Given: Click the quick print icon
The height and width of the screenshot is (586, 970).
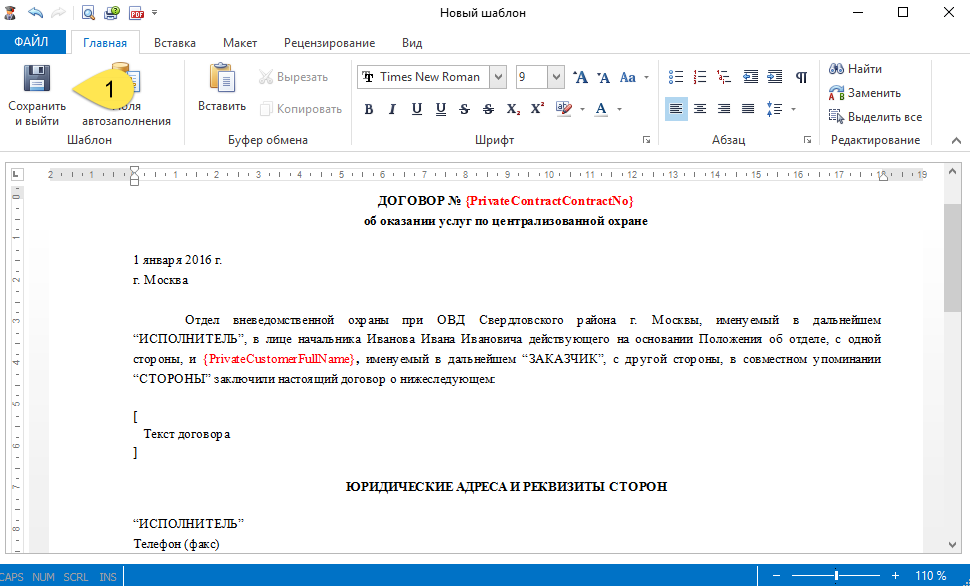Looking at the screenshot, I should (x=111, y=12).
